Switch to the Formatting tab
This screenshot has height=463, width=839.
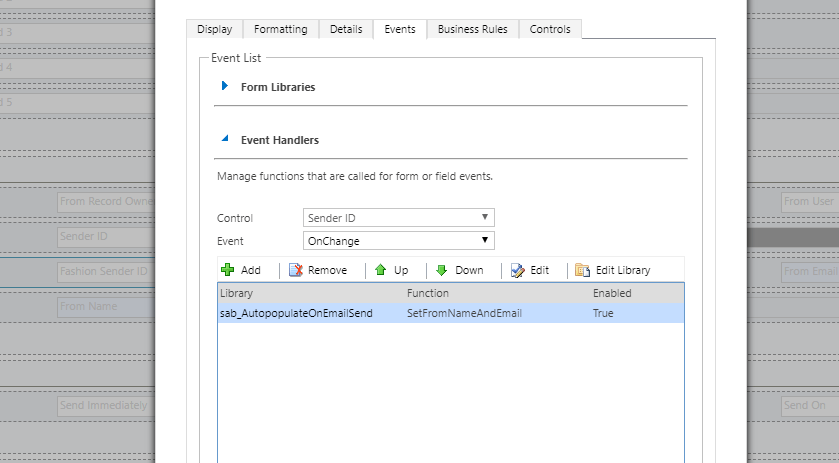(x=280, y=30)
